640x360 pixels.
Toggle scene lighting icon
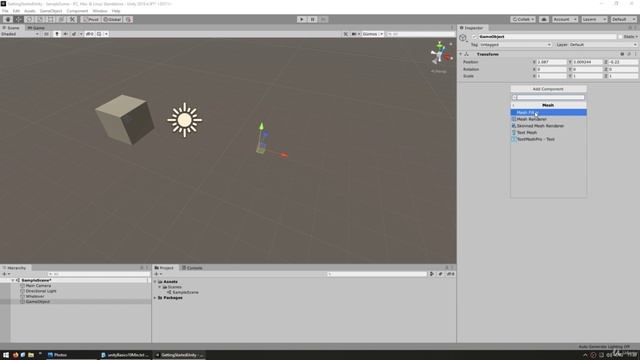pyautogui.click(x=57, y=34)
